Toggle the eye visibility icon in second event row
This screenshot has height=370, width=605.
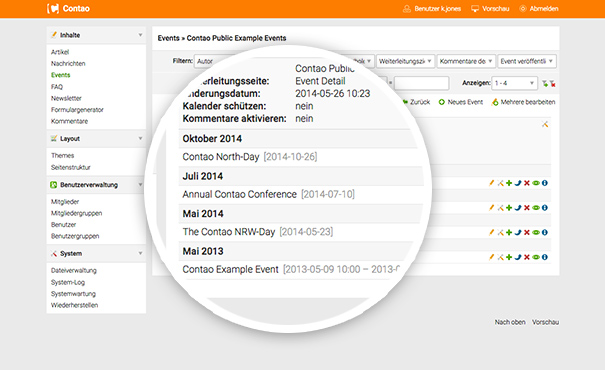(x=536, y=208)
